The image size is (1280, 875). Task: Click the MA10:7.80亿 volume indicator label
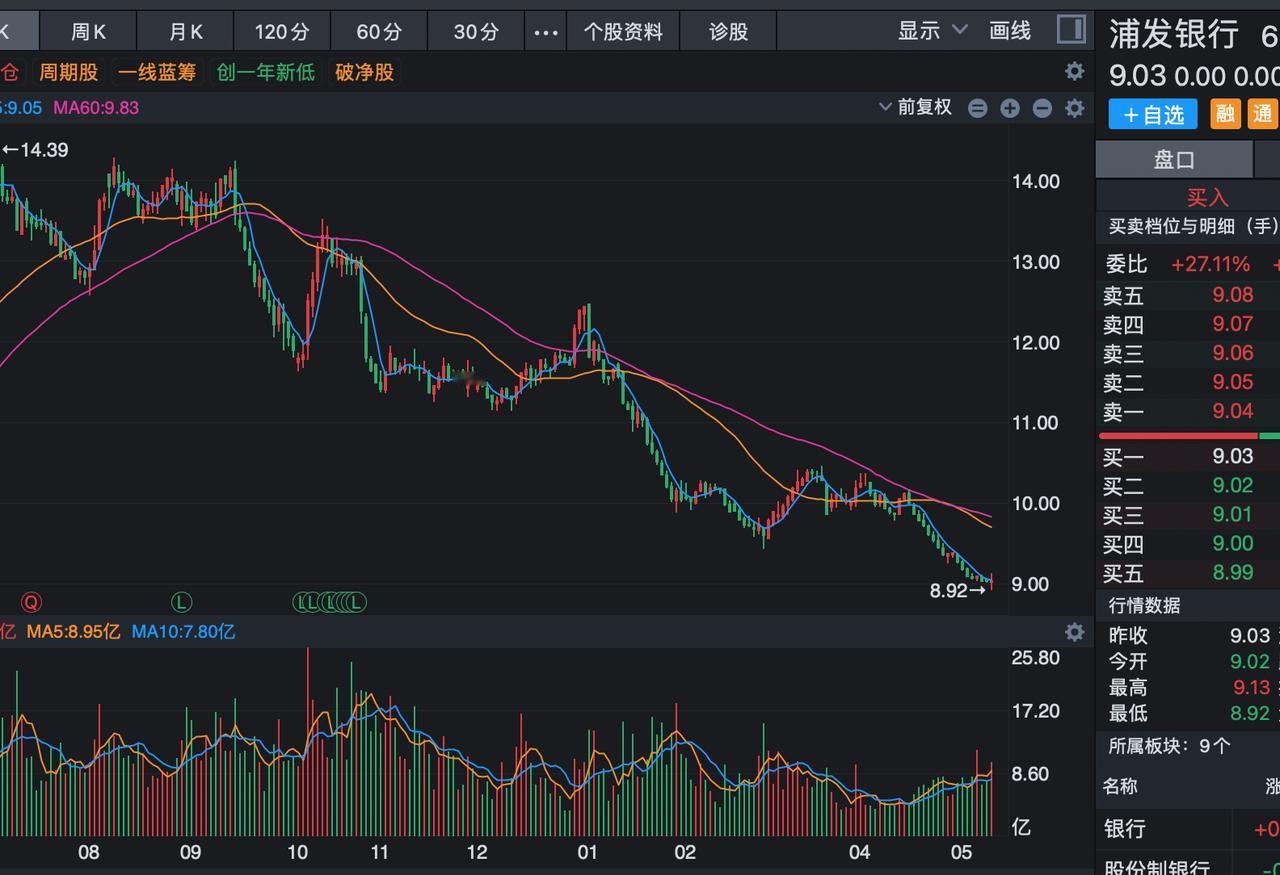click(184, 632)
